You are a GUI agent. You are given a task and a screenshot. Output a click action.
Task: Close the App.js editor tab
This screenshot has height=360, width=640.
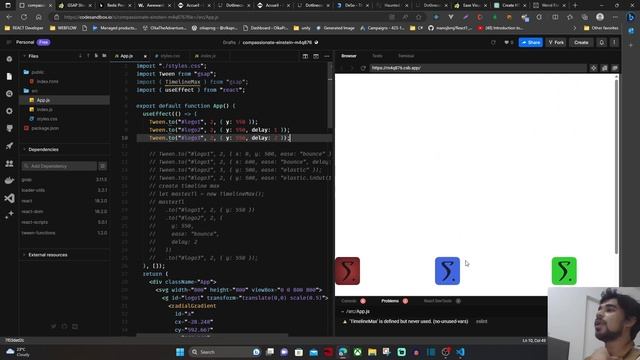click(145, 56)
